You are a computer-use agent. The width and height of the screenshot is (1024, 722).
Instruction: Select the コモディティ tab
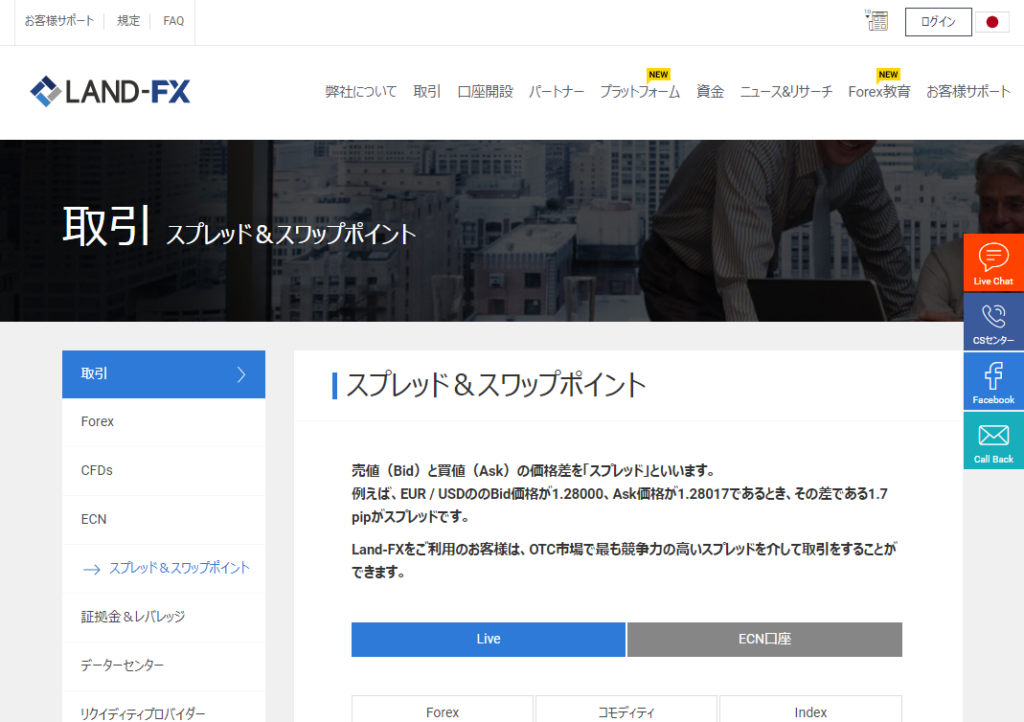[626, 710]
